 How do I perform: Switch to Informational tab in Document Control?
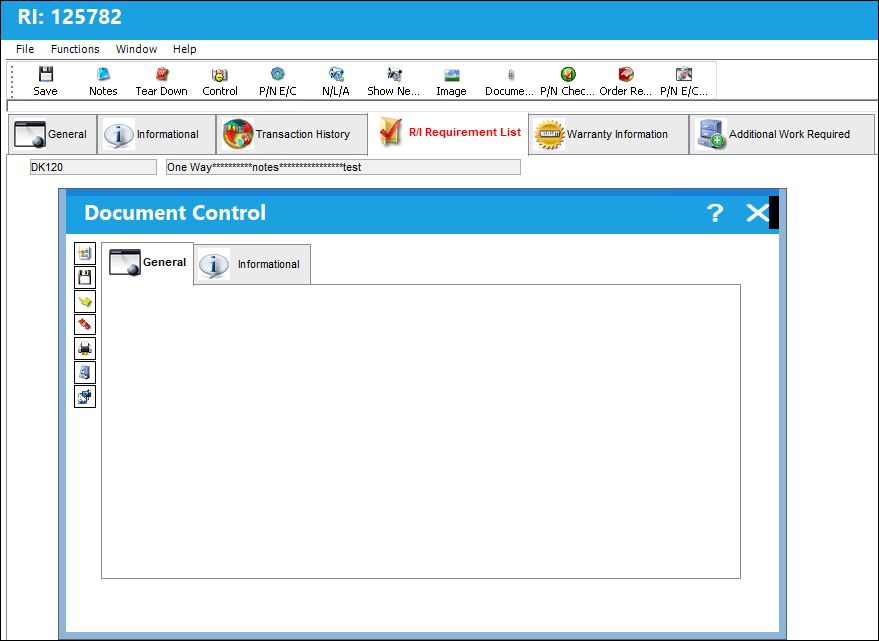tap(252, 264)
